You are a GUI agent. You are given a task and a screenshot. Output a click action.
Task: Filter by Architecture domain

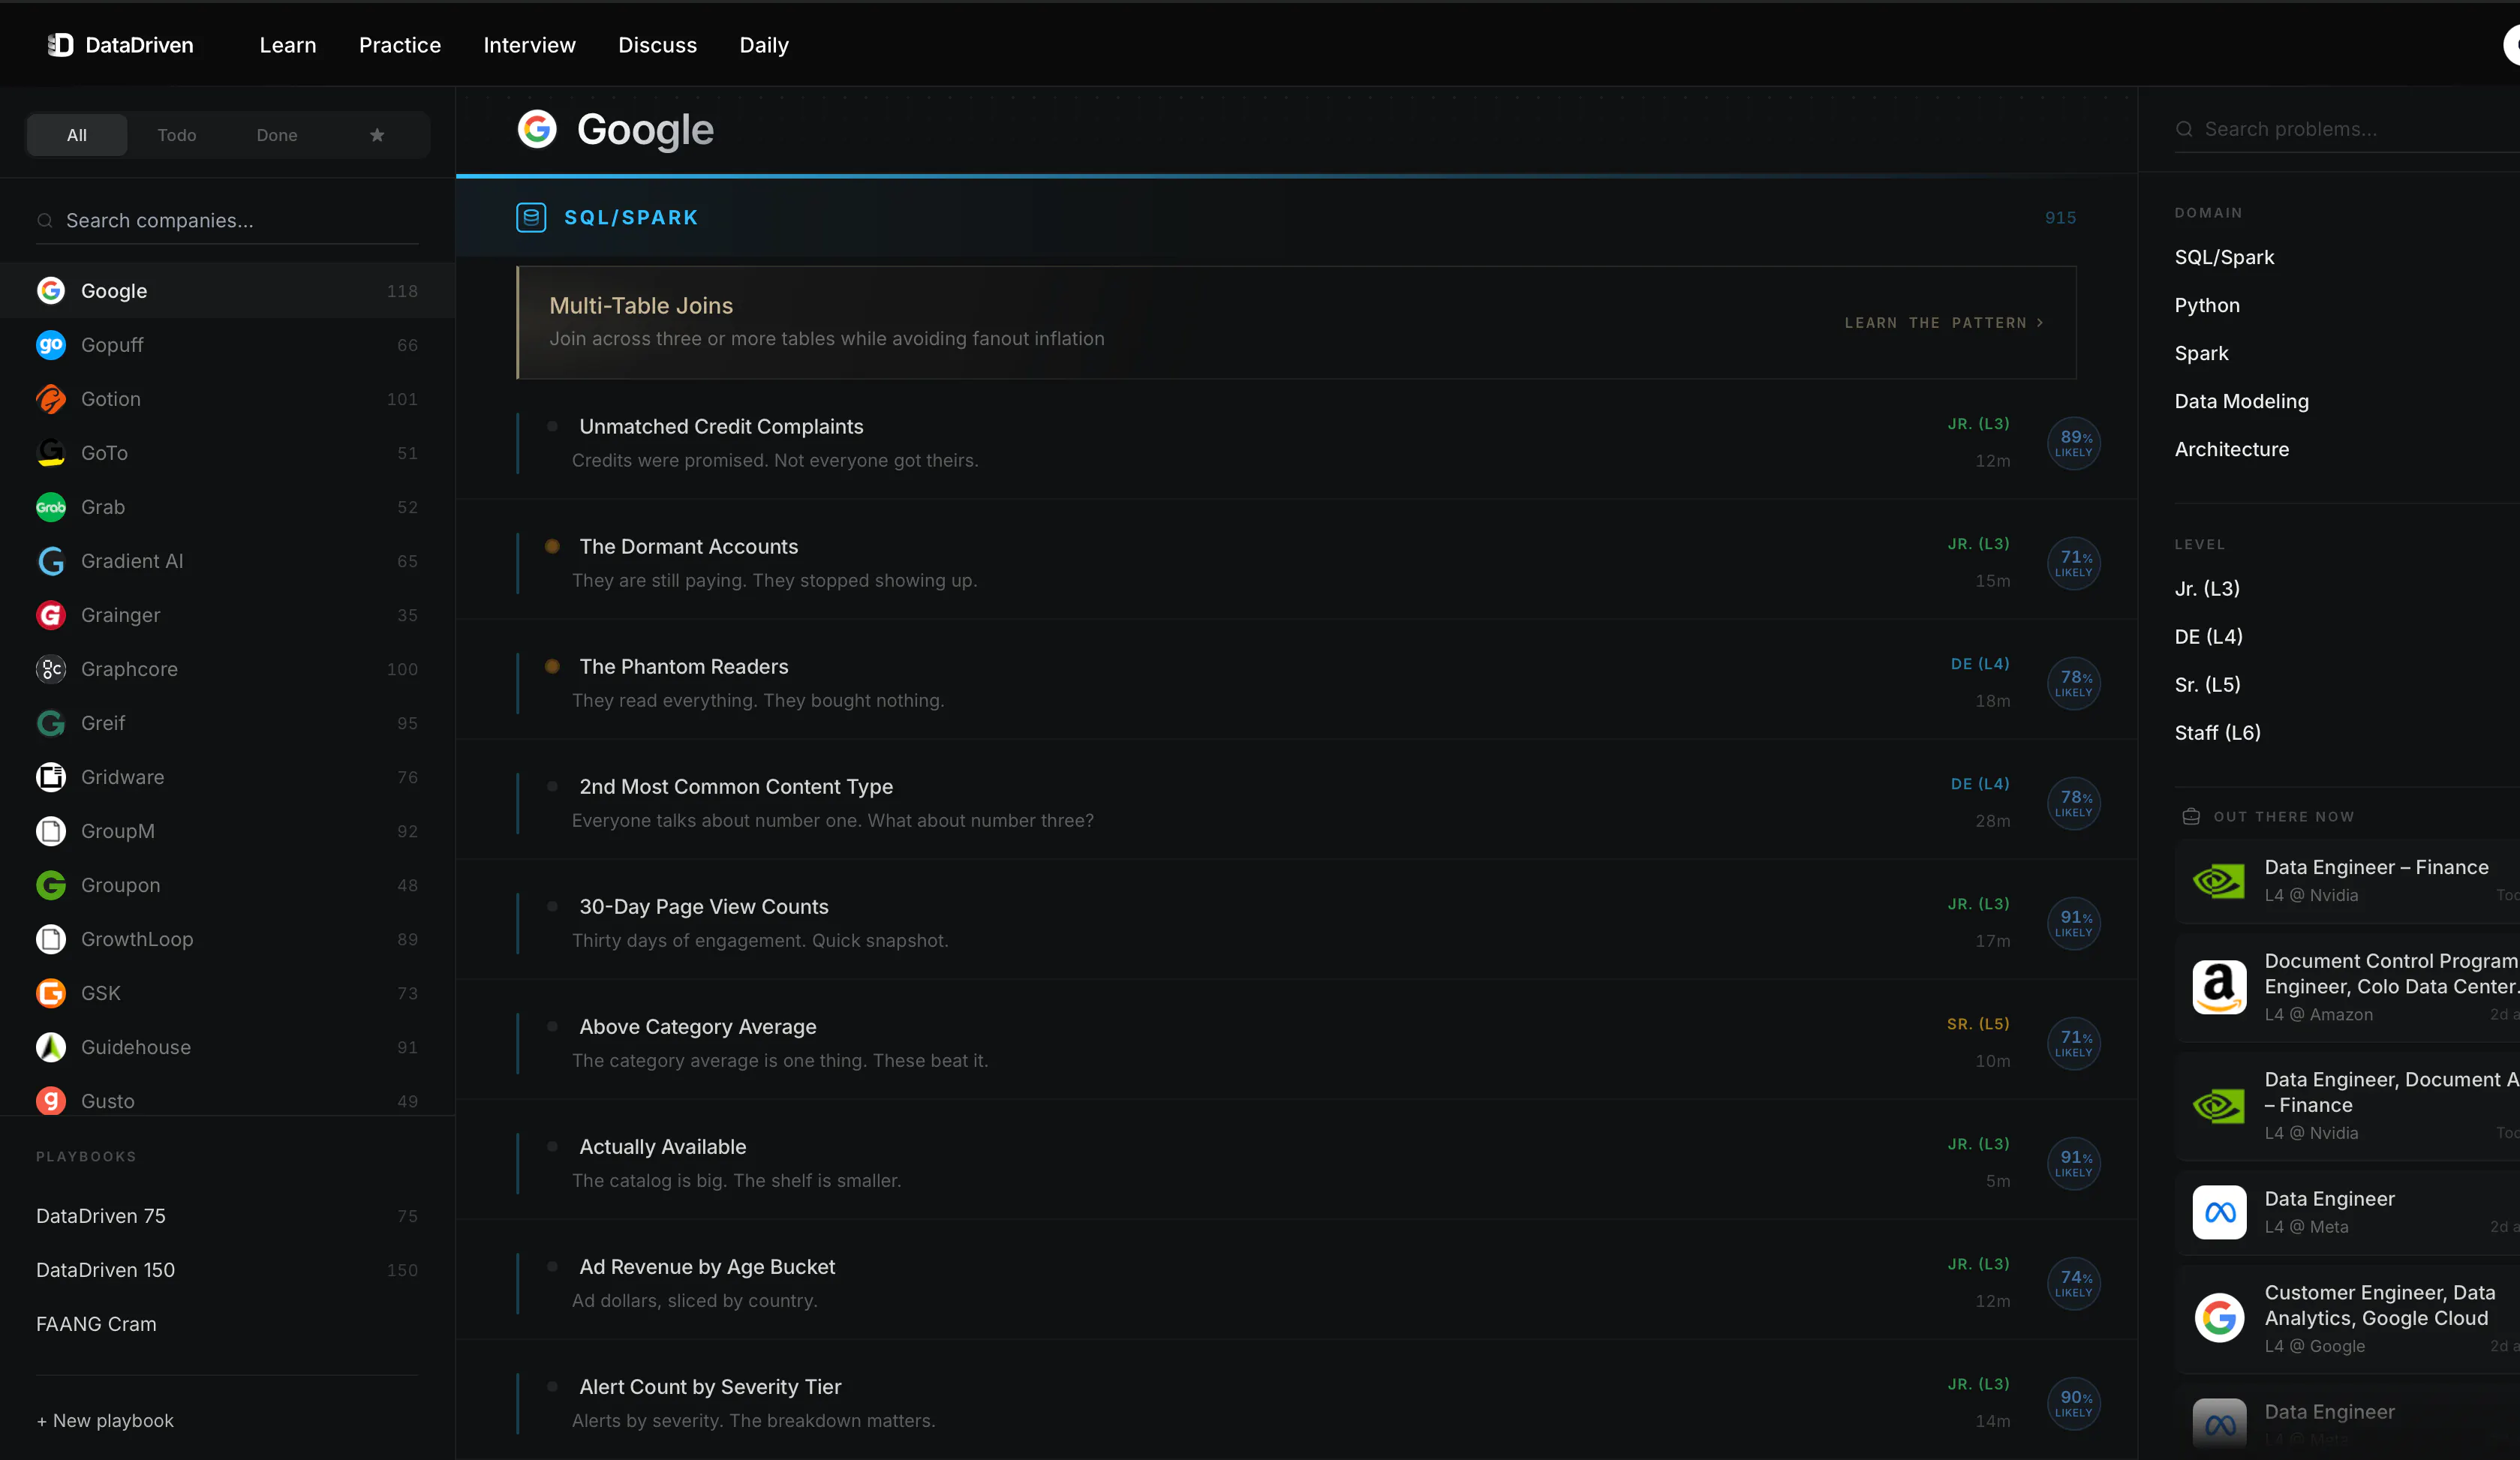[x=2232, y=449]
